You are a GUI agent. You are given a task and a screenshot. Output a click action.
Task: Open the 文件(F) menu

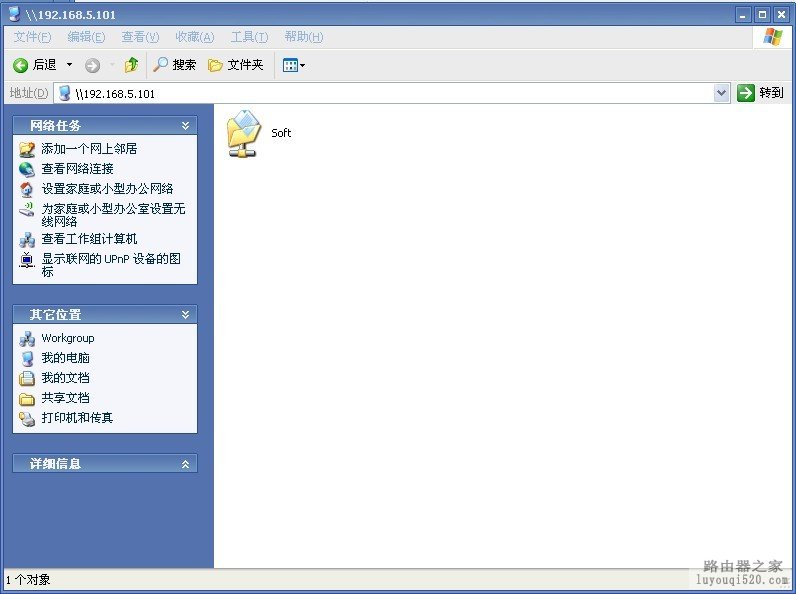click(32, 37)
